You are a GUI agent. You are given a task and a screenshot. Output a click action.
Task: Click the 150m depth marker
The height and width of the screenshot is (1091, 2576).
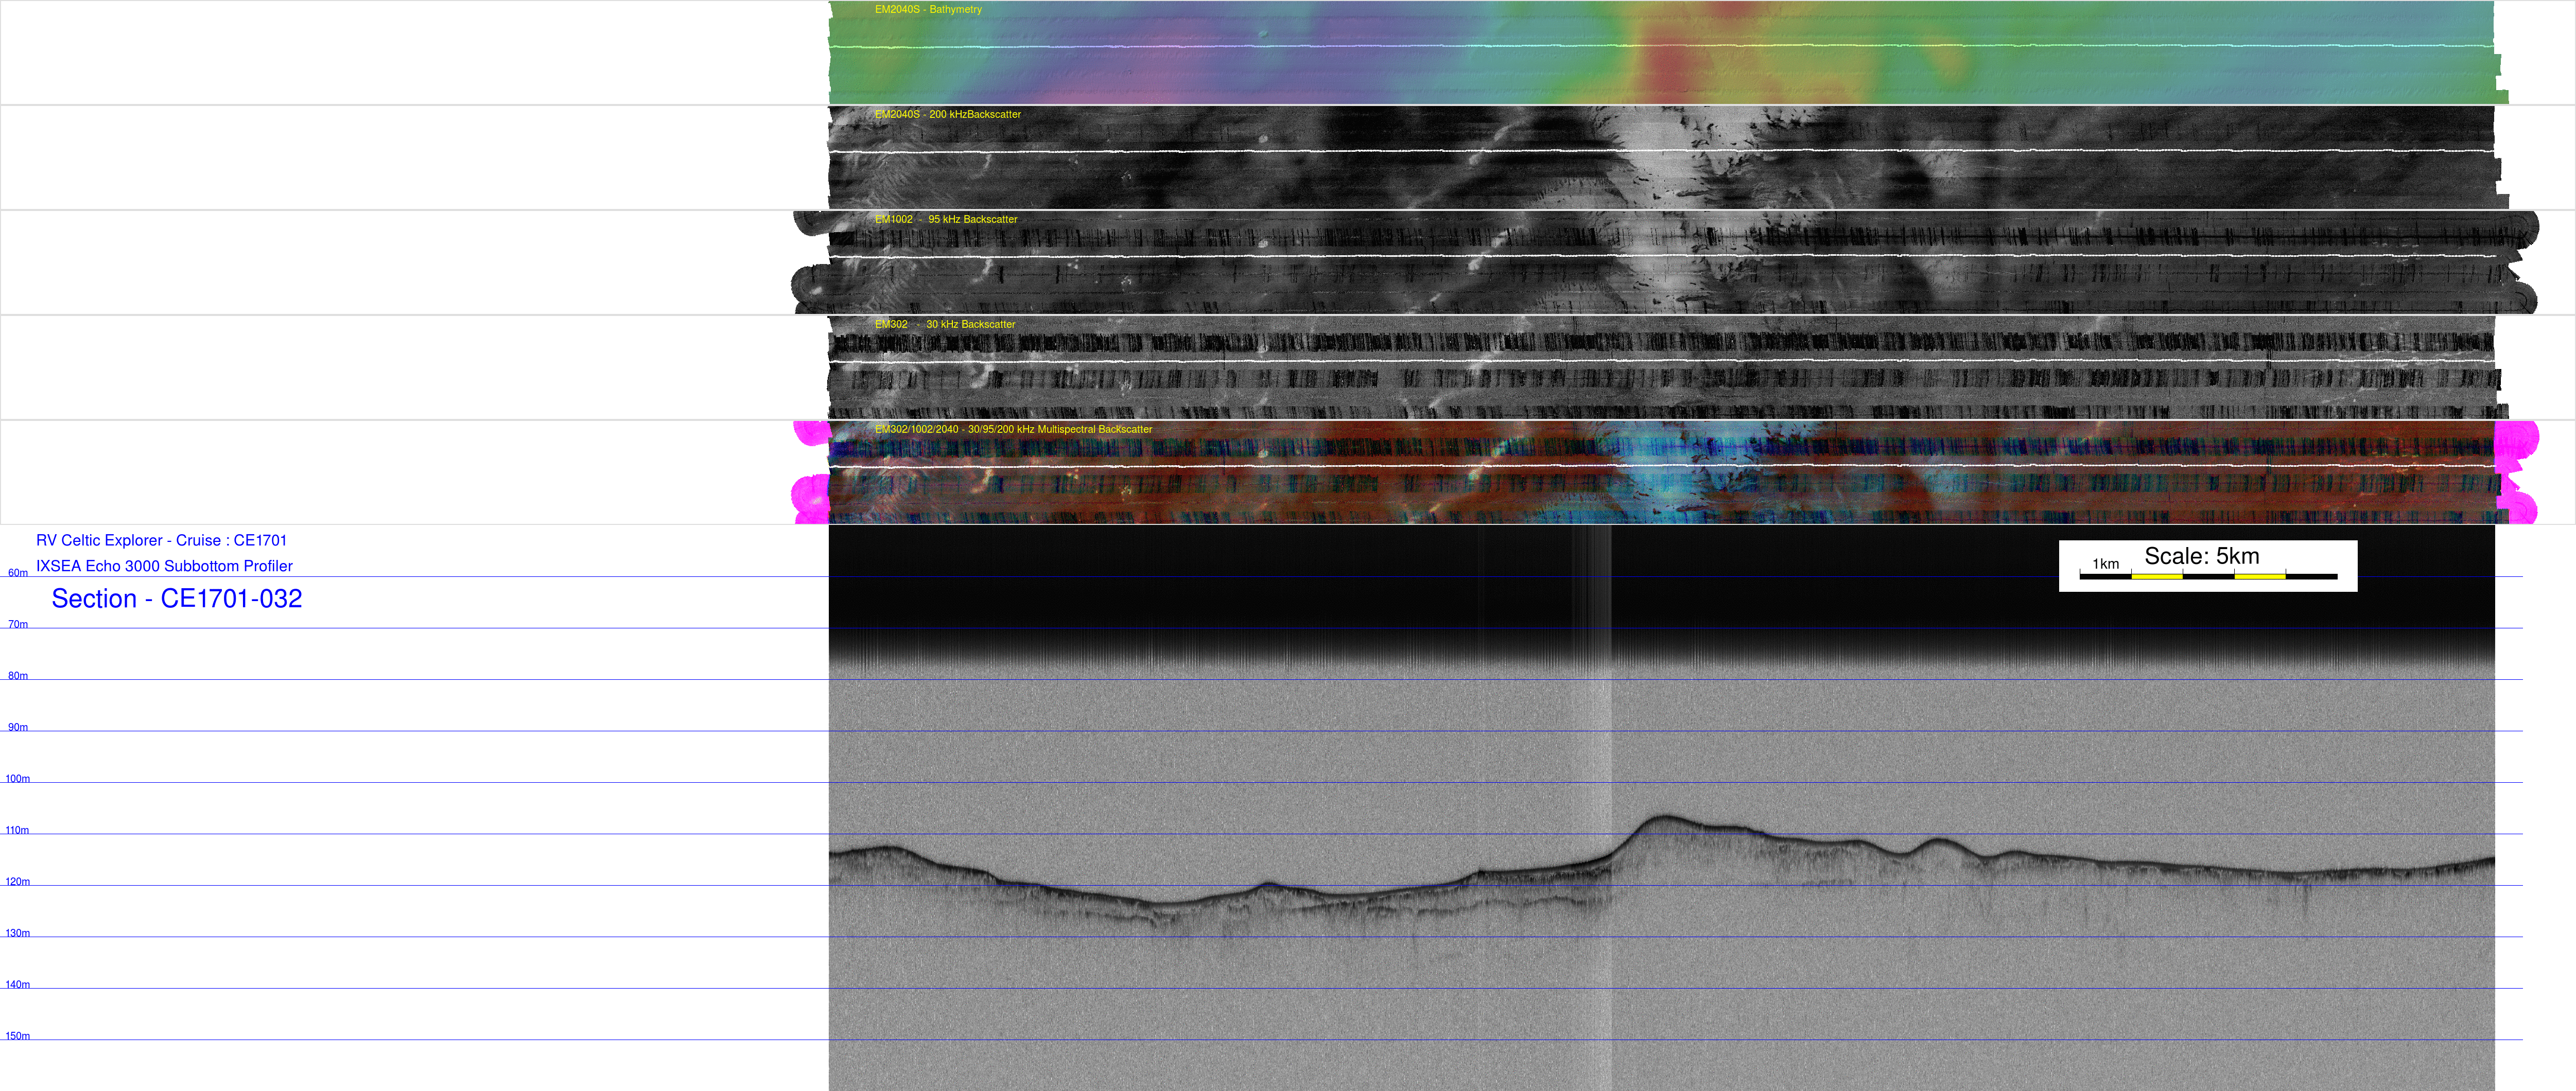coord(18,1036)
